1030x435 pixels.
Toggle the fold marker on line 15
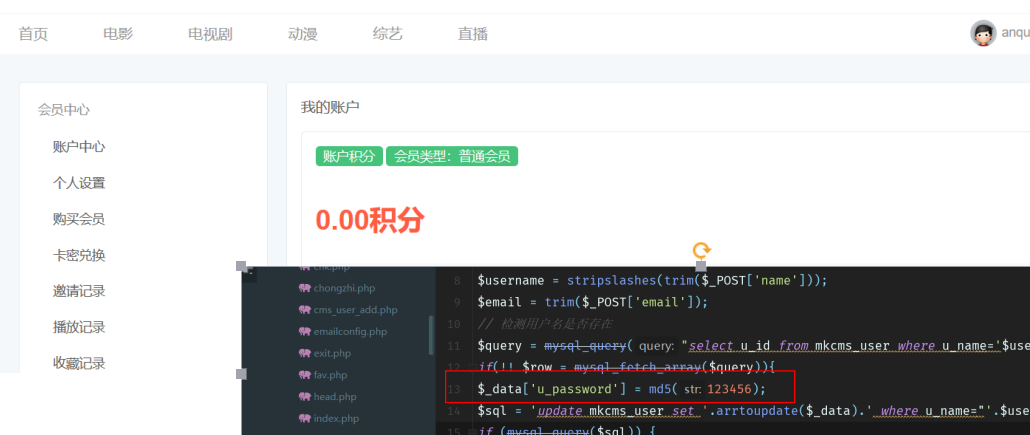[473, 432]
